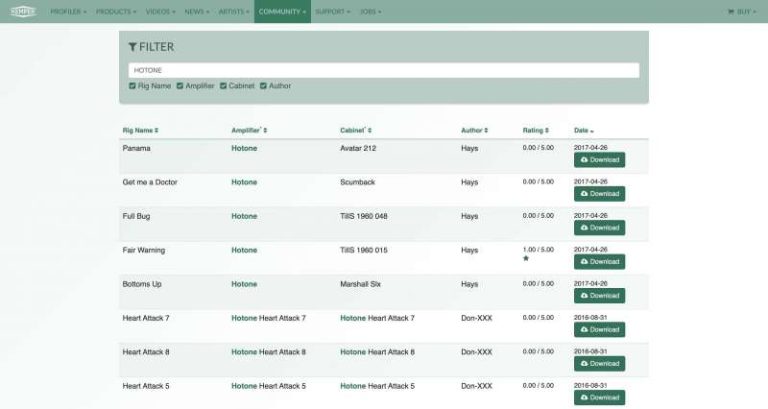Sort by Rating column arrows
The image size is (768, 409).
(548, 131)
